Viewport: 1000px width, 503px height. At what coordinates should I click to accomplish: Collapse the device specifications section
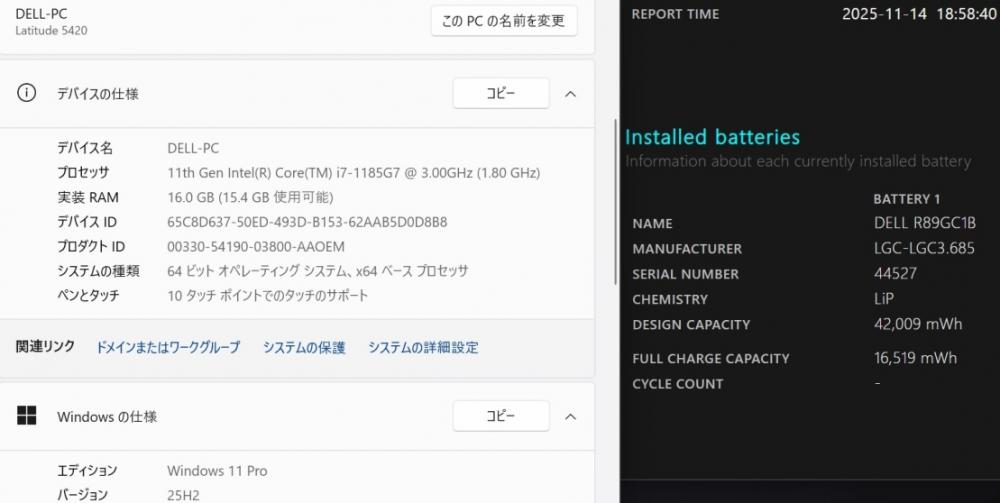pos(571,94)
